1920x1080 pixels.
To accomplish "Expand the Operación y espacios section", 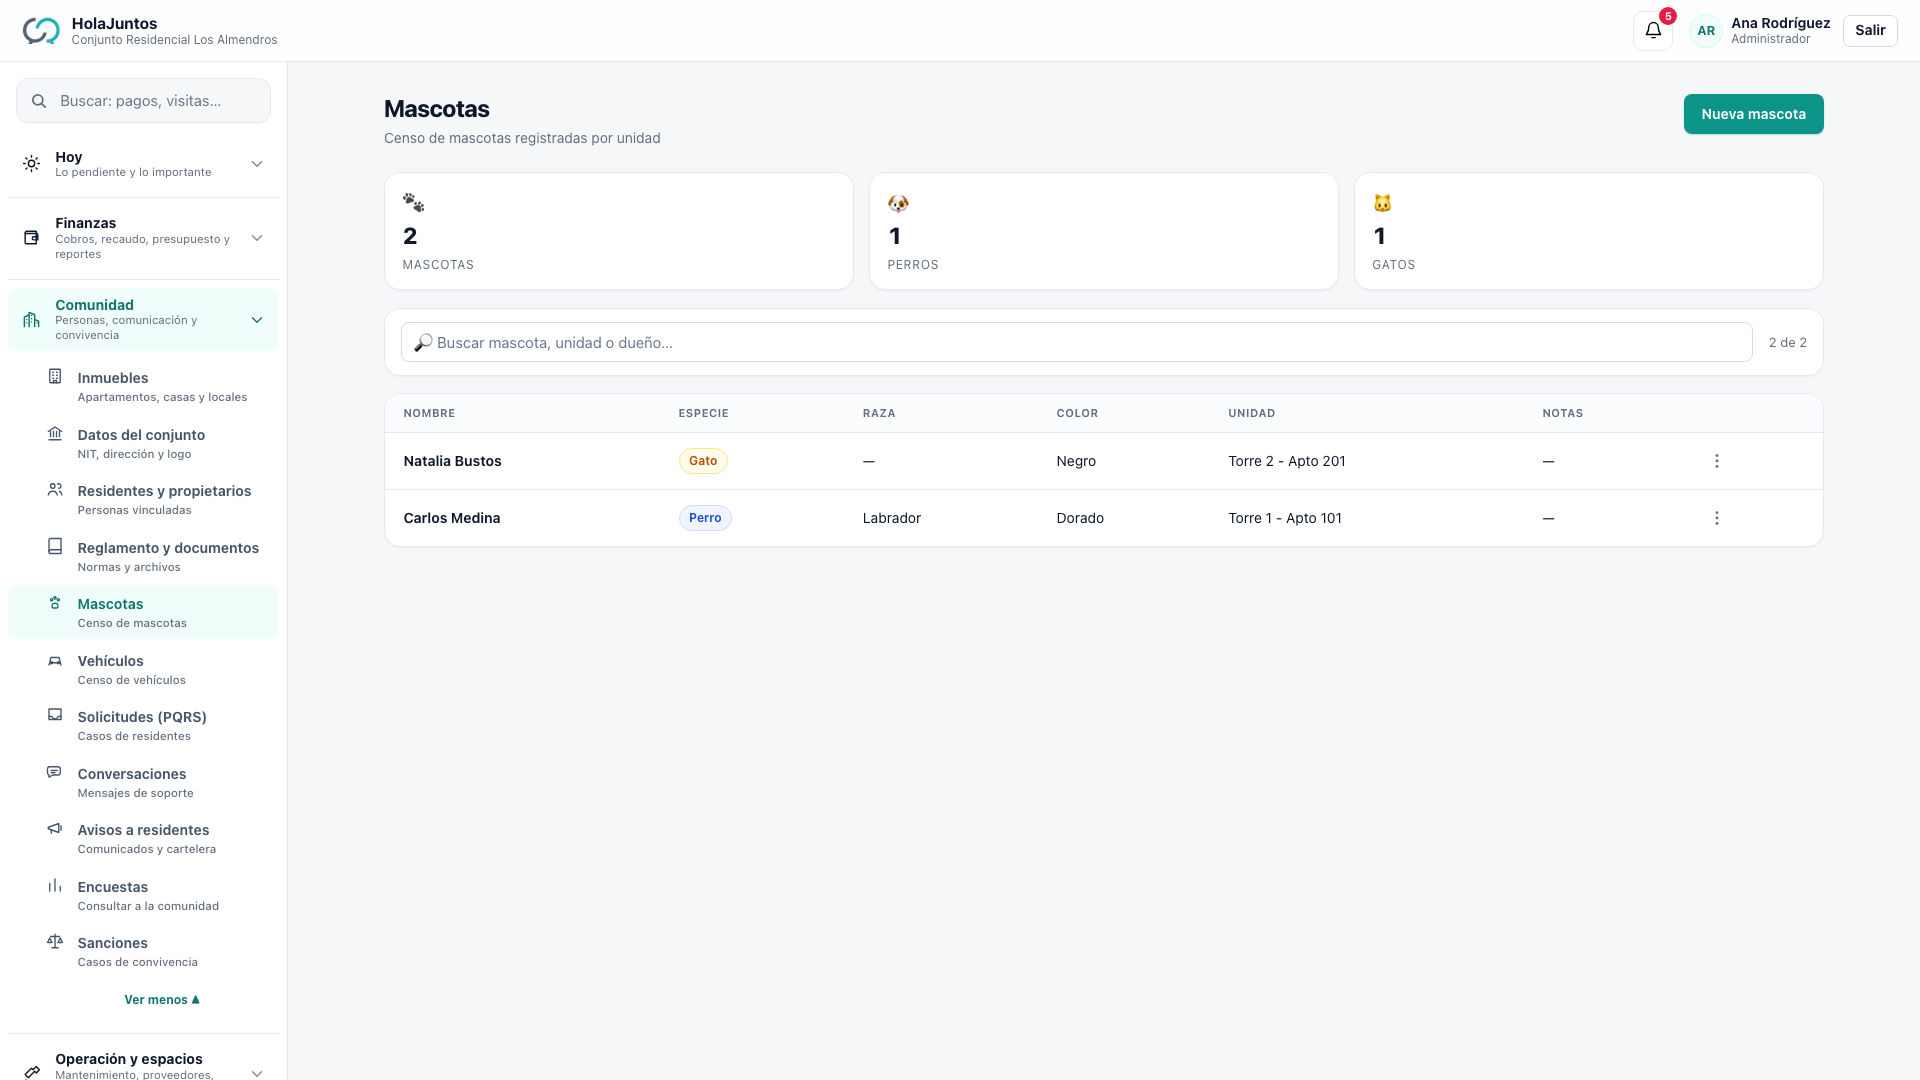I will tap(143, 1065).
